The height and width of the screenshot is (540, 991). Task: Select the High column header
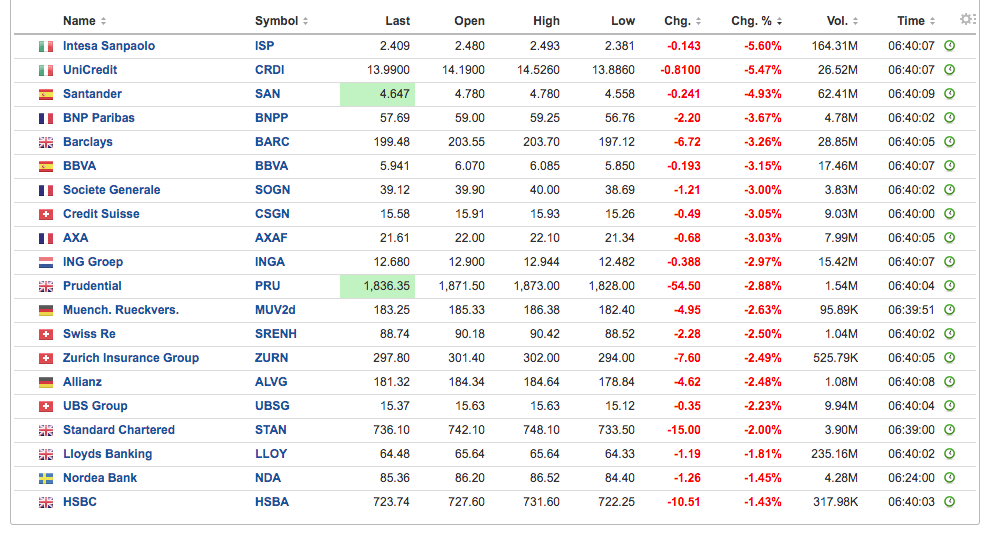point(546,21)
